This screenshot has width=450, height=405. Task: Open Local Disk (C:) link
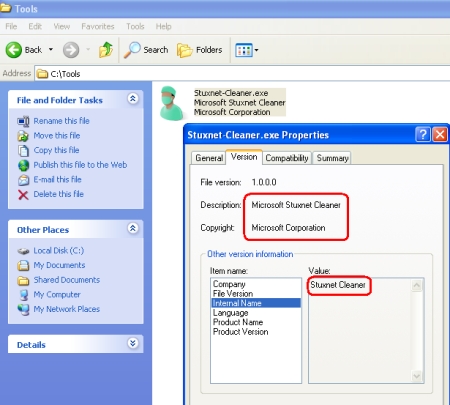click(59, 250)
